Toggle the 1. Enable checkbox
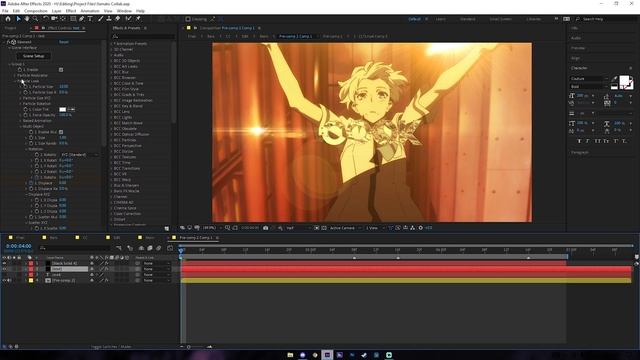 point(61,70)
